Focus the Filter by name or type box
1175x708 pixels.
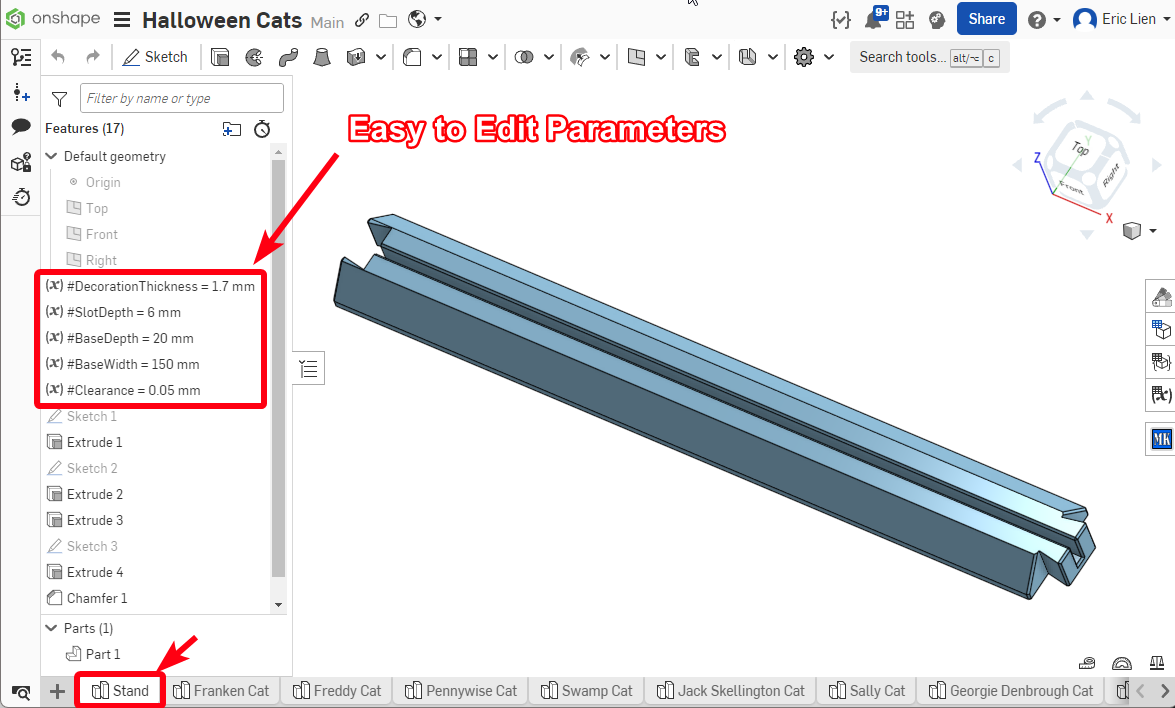tap(181, 98)
